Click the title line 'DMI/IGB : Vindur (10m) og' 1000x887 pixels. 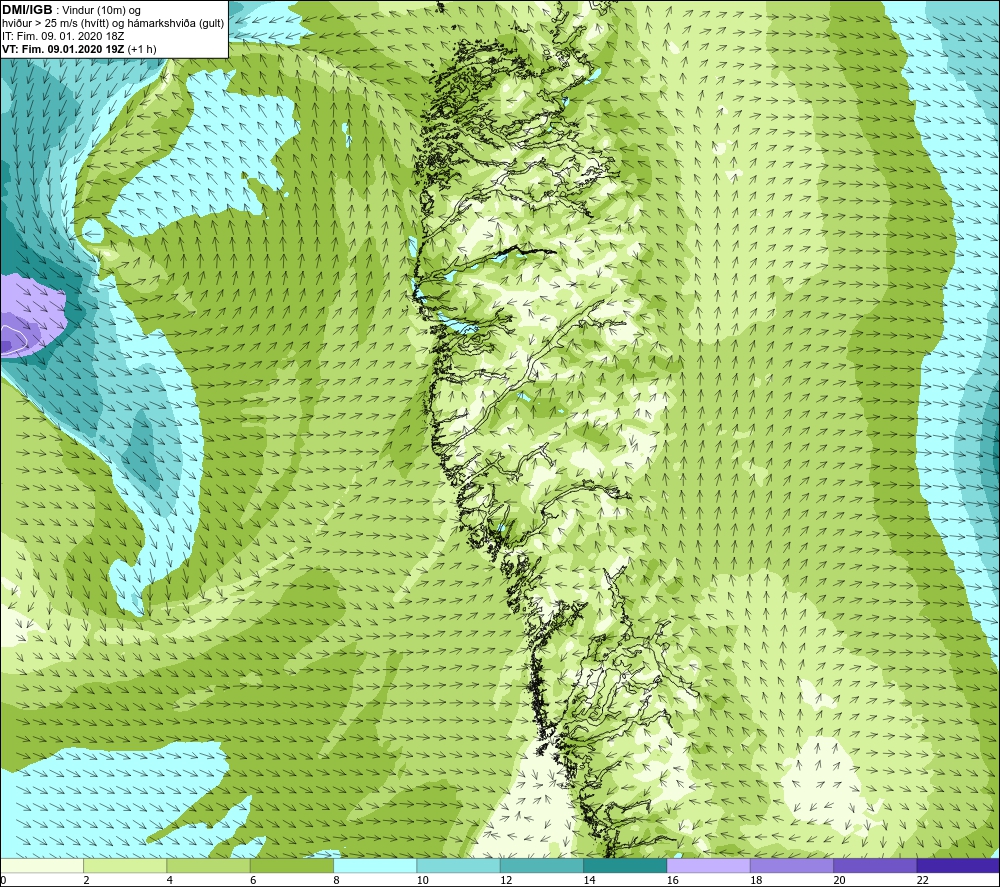[71, 10]
